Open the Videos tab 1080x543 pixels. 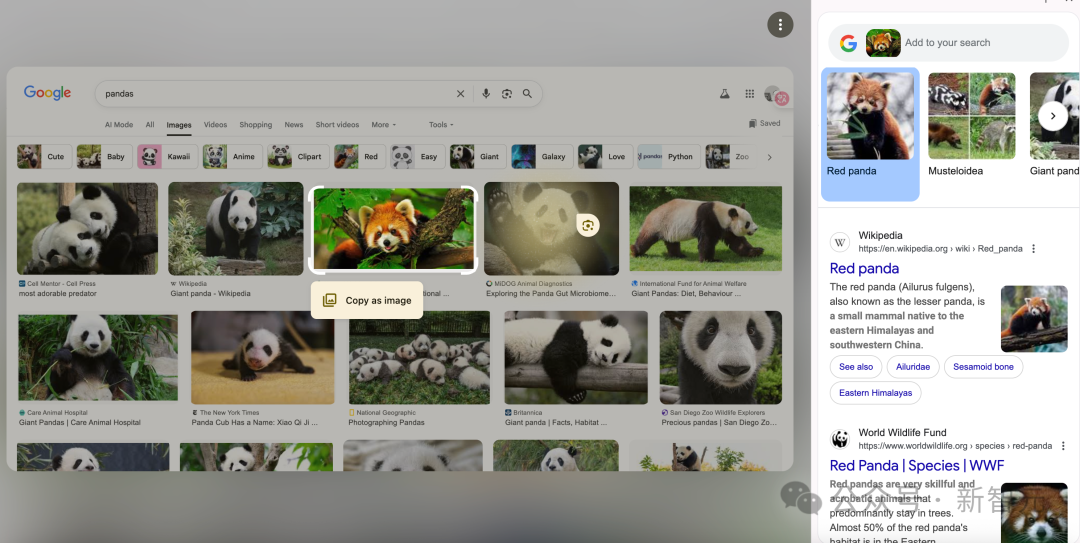point(215,125)
